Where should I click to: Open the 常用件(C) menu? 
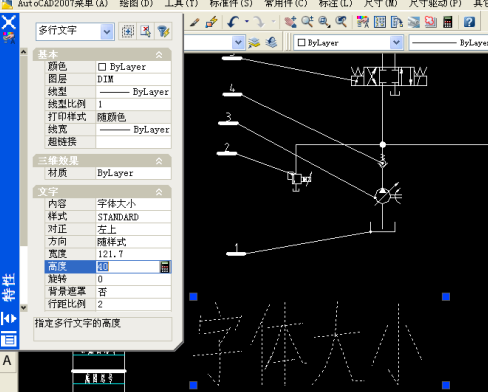click(286, 3)
